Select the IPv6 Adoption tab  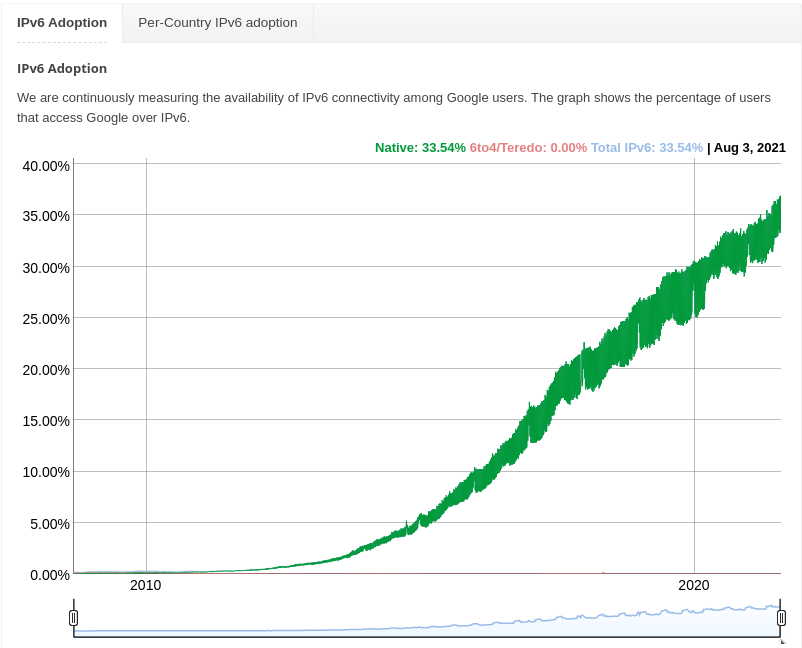point(61,22)
